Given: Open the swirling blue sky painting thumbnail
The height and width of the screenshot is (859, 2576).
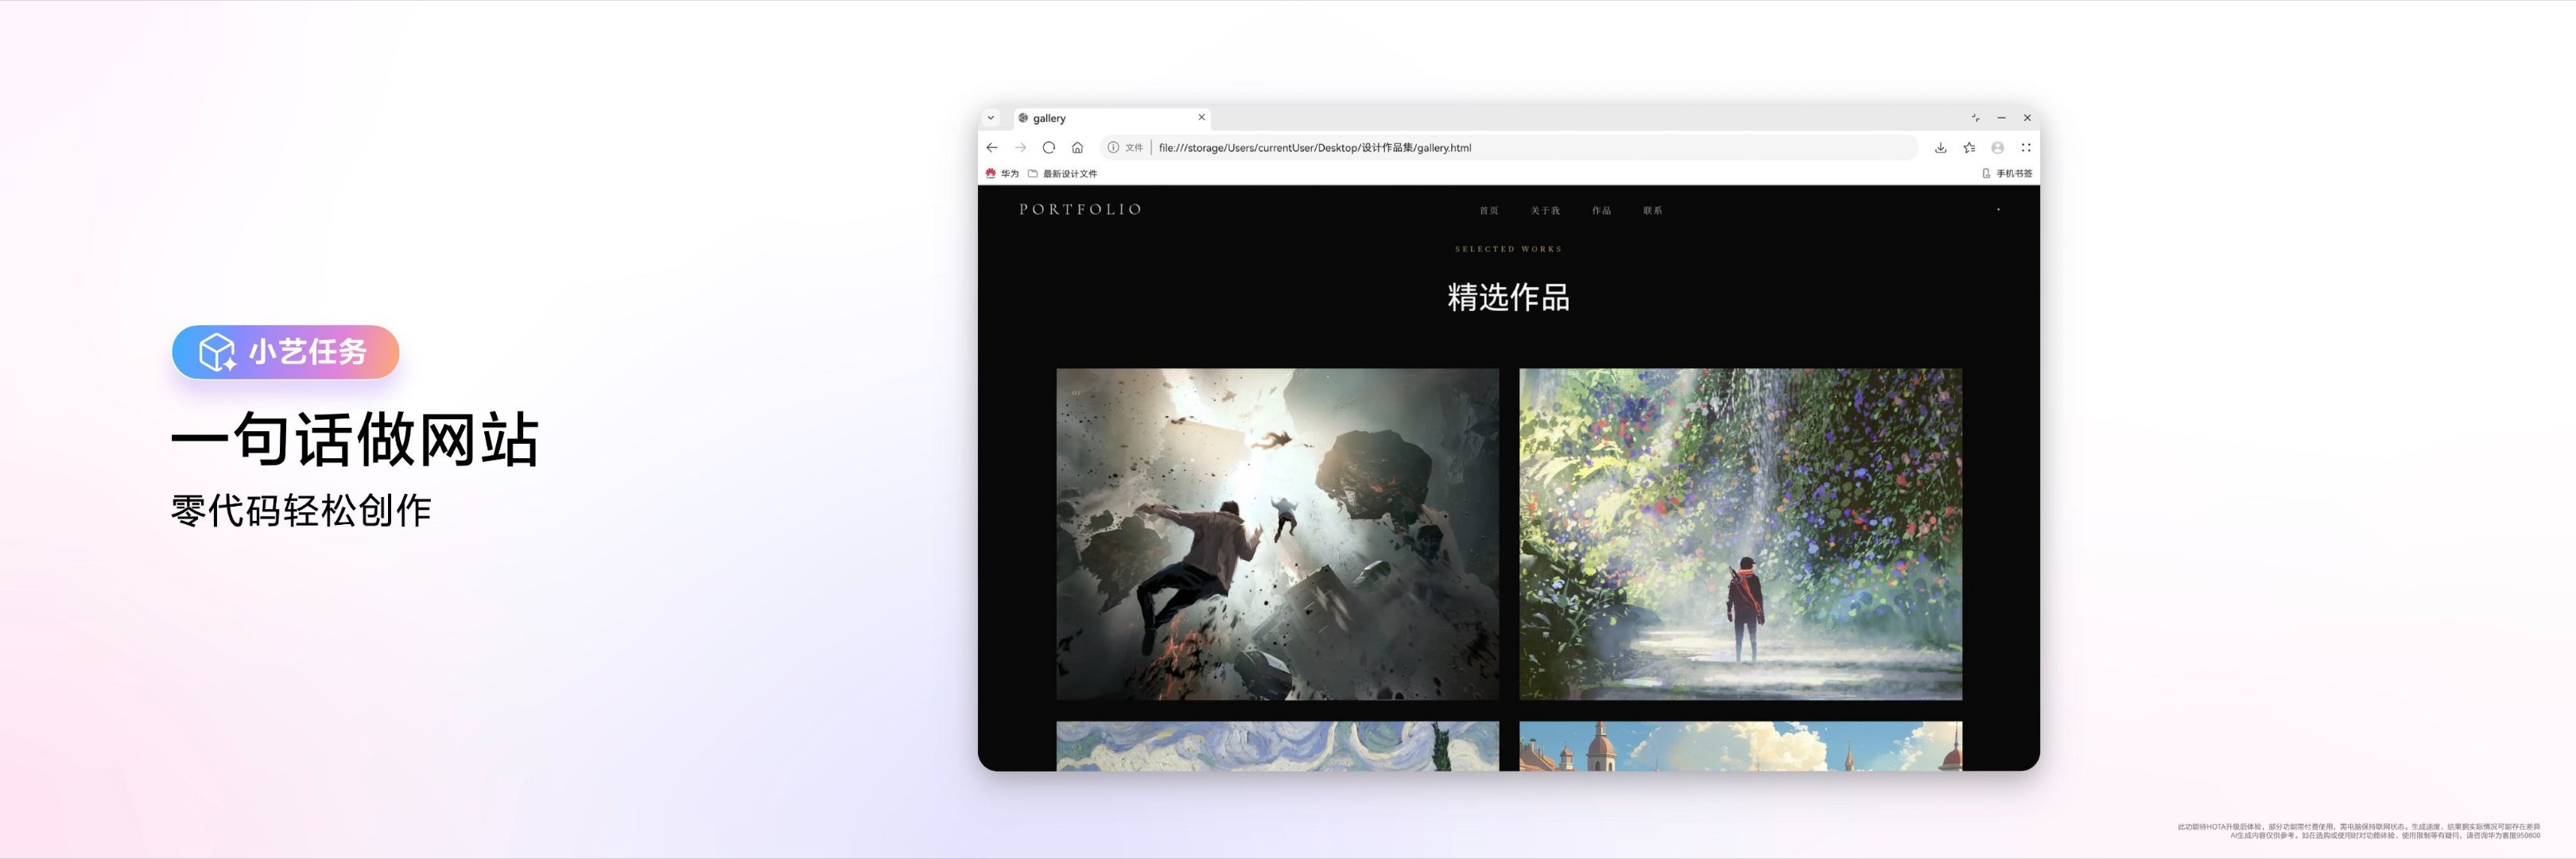Looking at the screenshot, I should click(1277, 746).
